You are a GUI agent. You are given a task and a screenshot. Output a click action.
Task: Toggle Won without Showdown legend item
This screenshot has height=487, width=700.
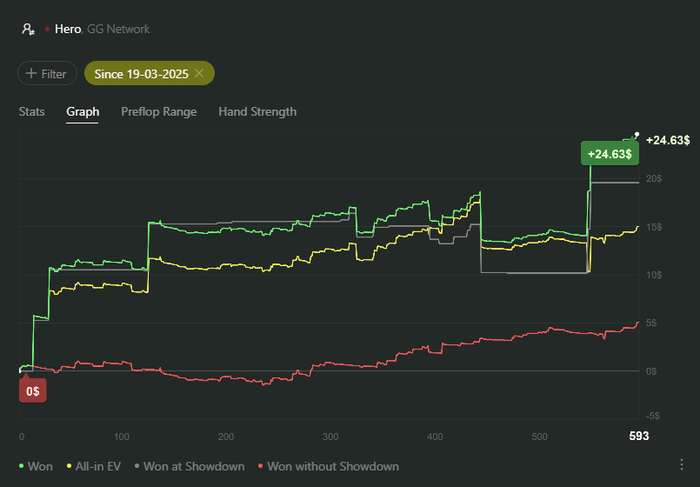[332, 466]
